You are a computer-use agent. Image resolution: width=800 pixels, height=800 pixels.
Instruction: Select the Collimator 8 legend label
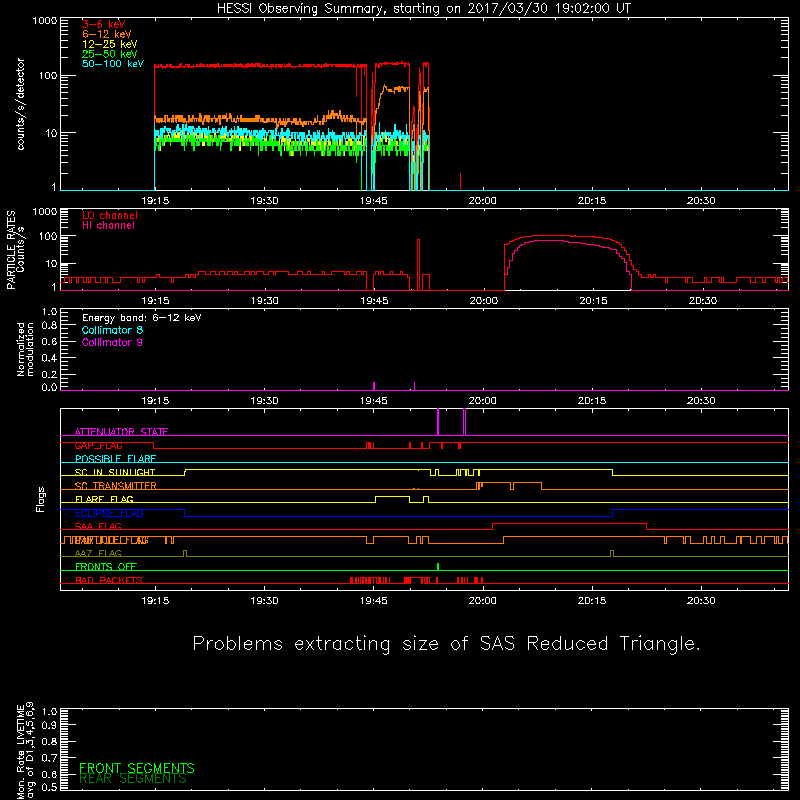click(113, 330)
